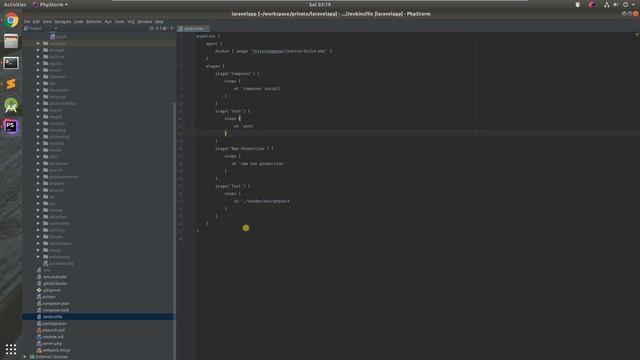Open the Code menu
640x360 pixels.
pos(78,22)
